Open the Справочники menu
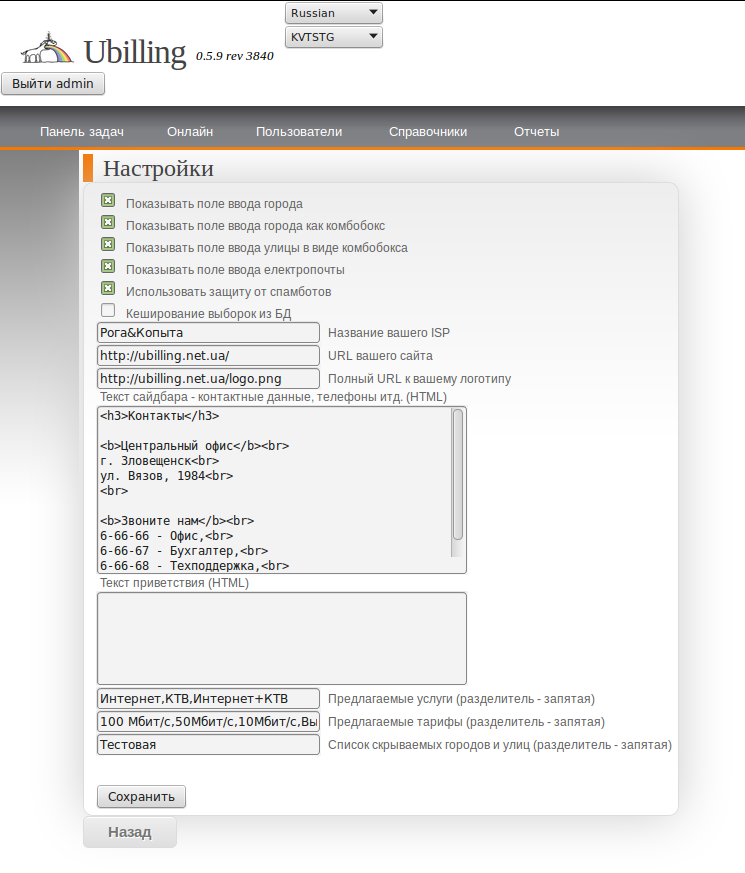 [x=428, y=131]
